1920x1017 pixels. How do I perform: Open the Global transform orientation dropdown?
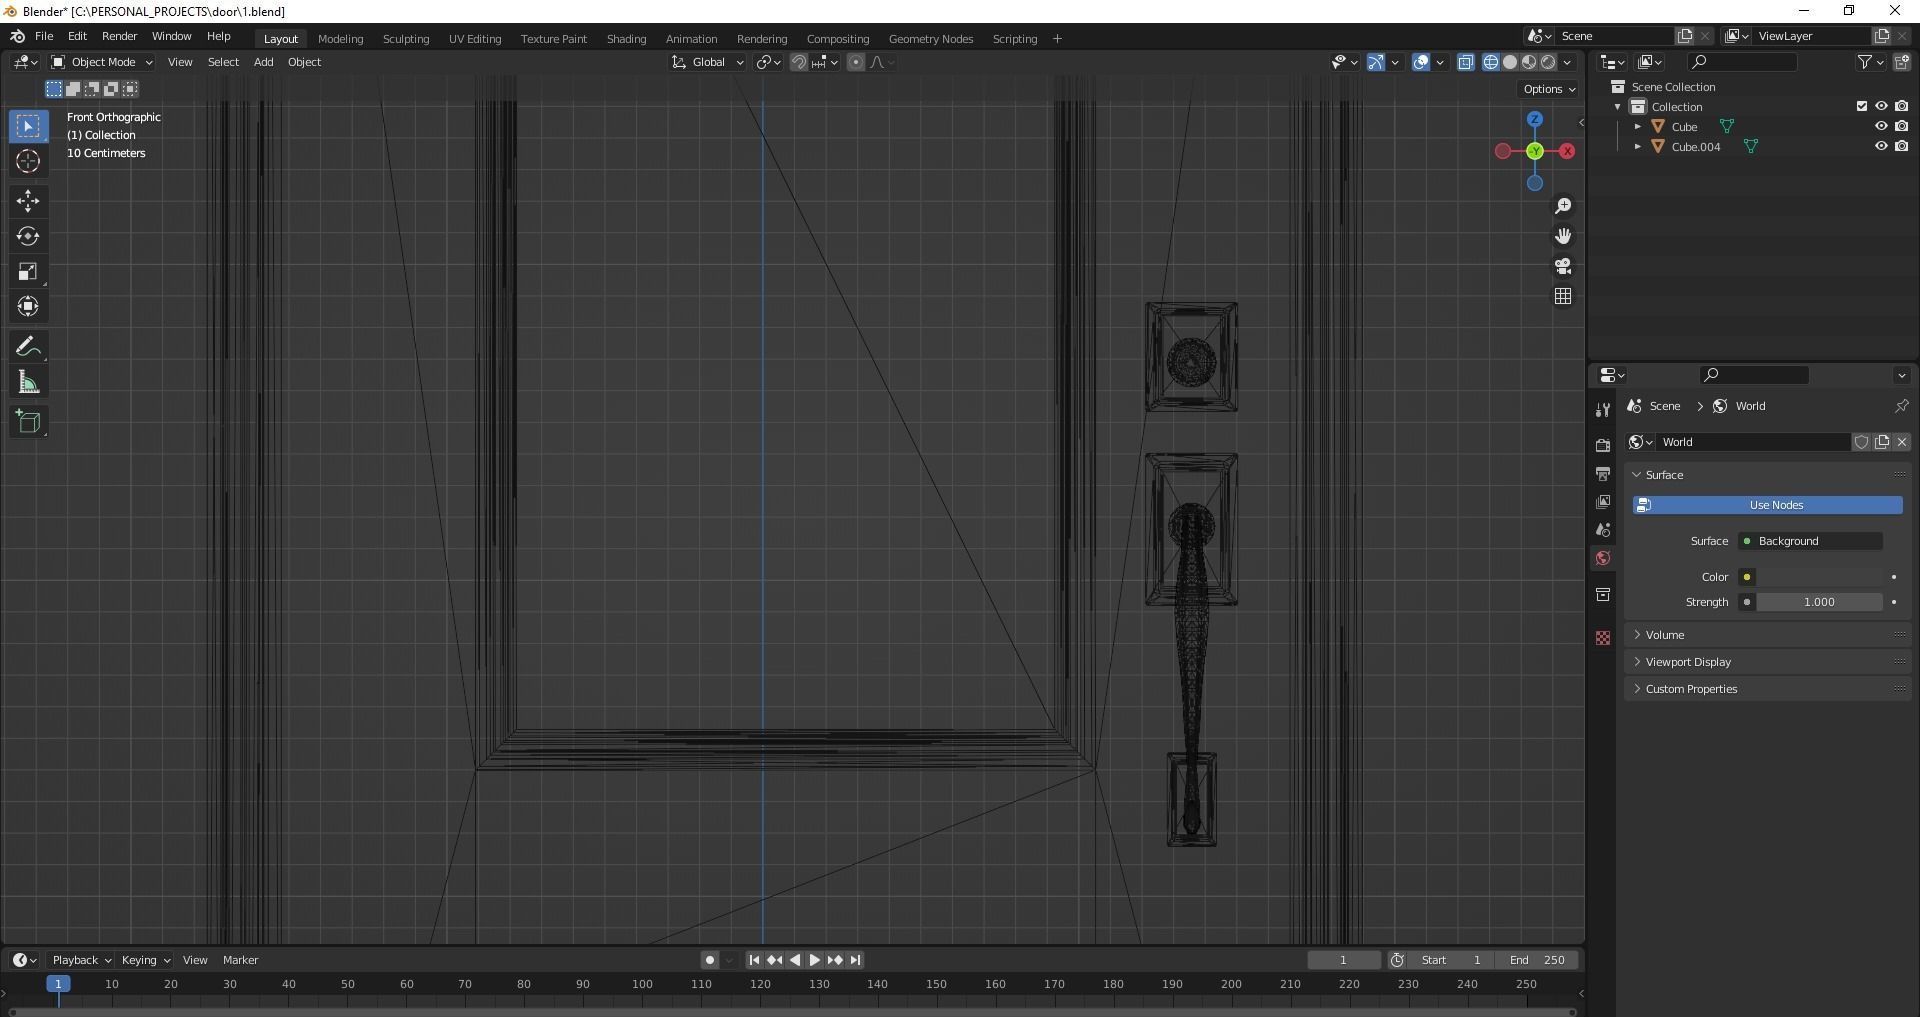click(x=708, y=62)
